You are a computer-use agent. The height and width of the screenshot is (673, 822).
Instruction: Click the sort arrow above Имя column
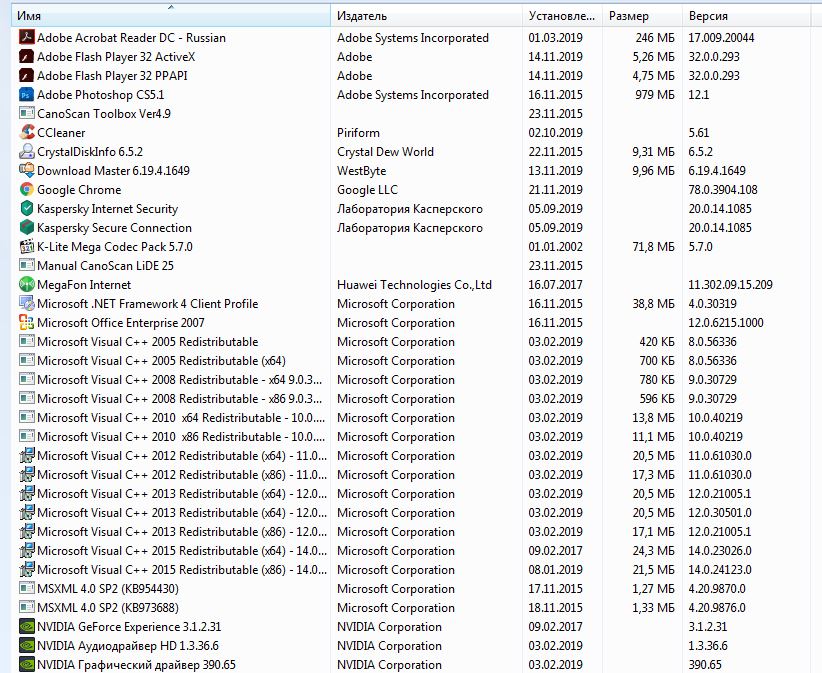[x=170, y=7]
